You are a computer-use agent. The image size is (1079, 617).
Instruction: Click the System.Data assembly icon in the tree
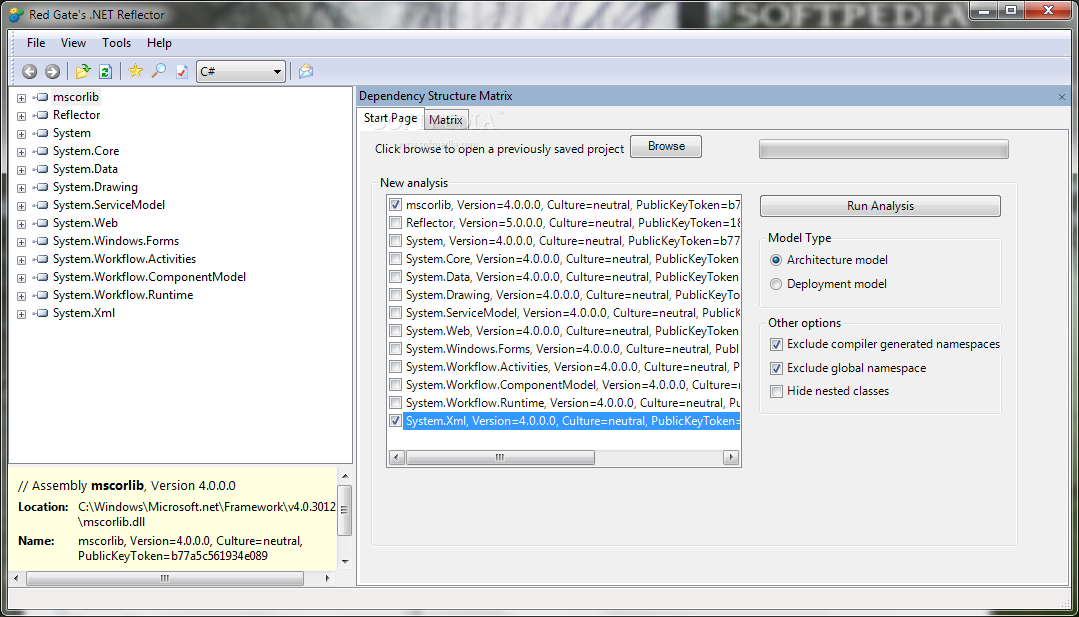click(42, 169)
